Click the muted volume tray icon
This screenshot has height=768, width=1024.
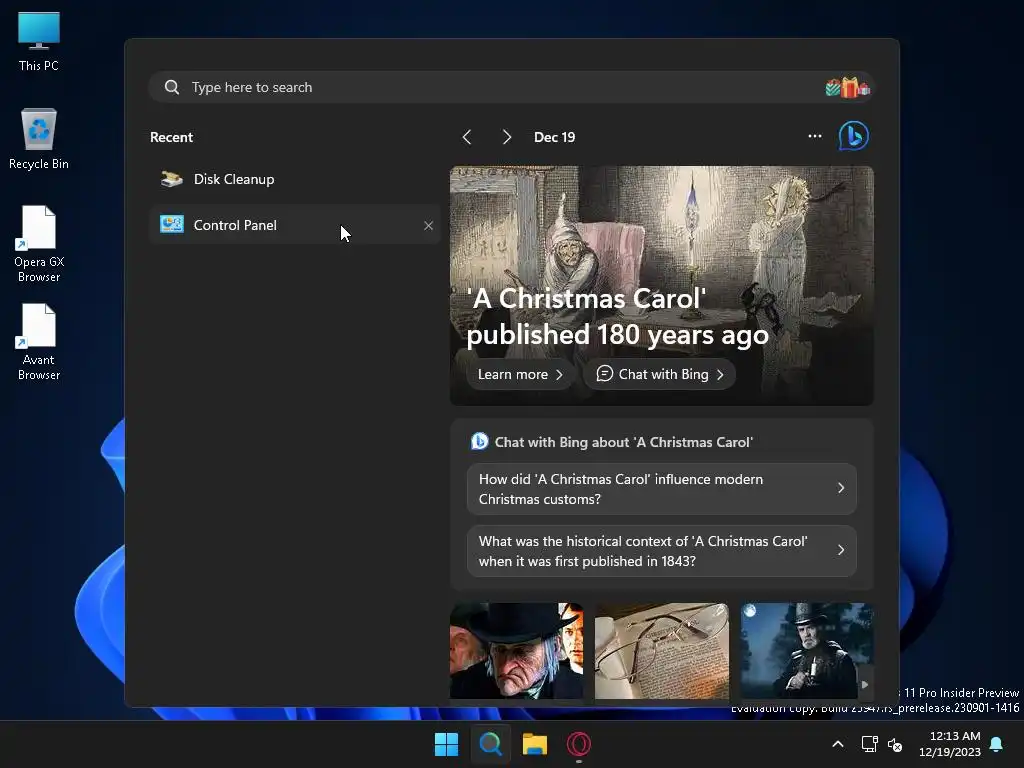click(895, 744)
